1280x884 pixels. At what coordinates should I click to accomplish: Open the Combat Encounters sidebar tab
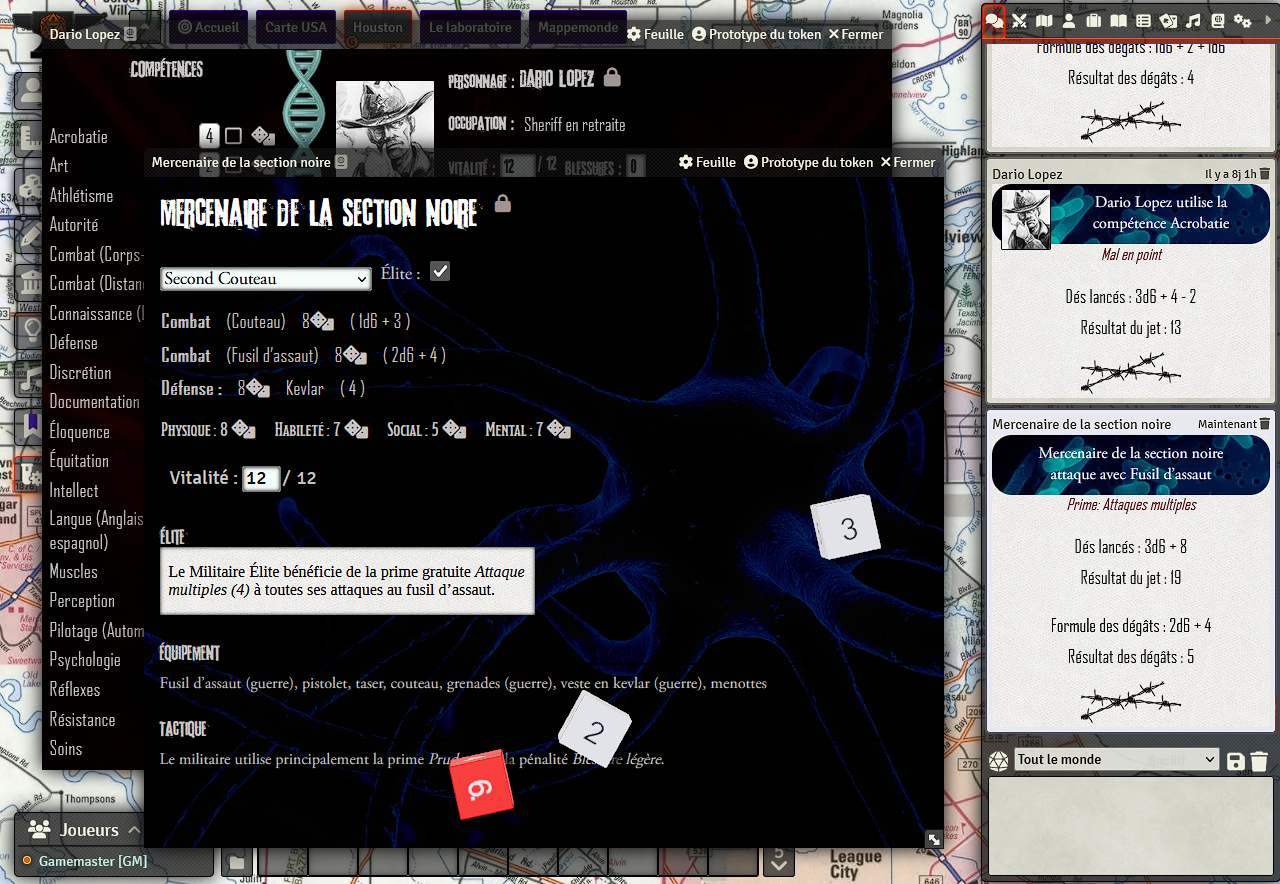1019,20
